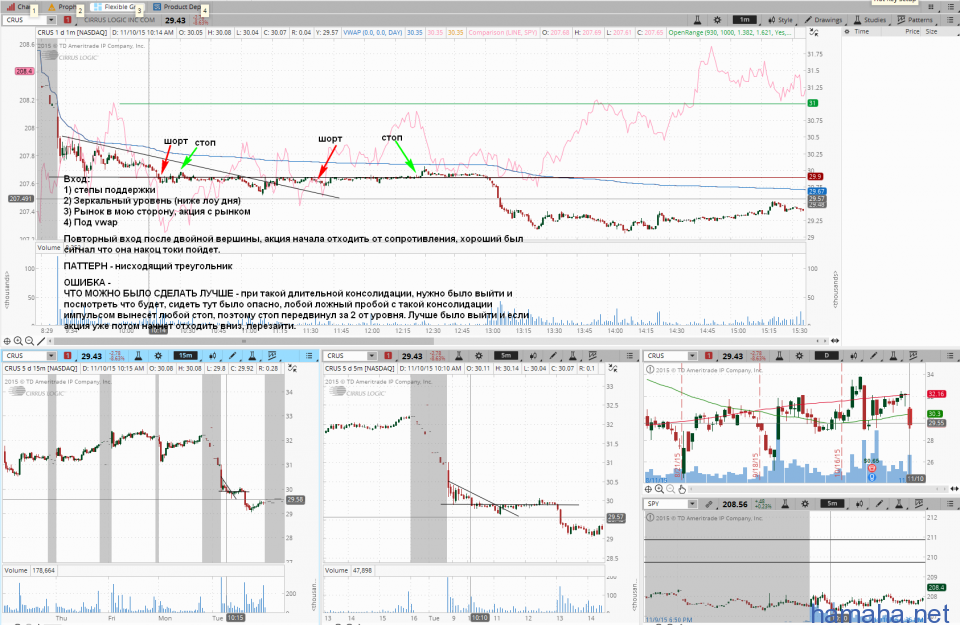Image resolution: width=960 pixels, height=625 pixels.
Task: Open main chart settings gear
Action: [x=718, y=20]
